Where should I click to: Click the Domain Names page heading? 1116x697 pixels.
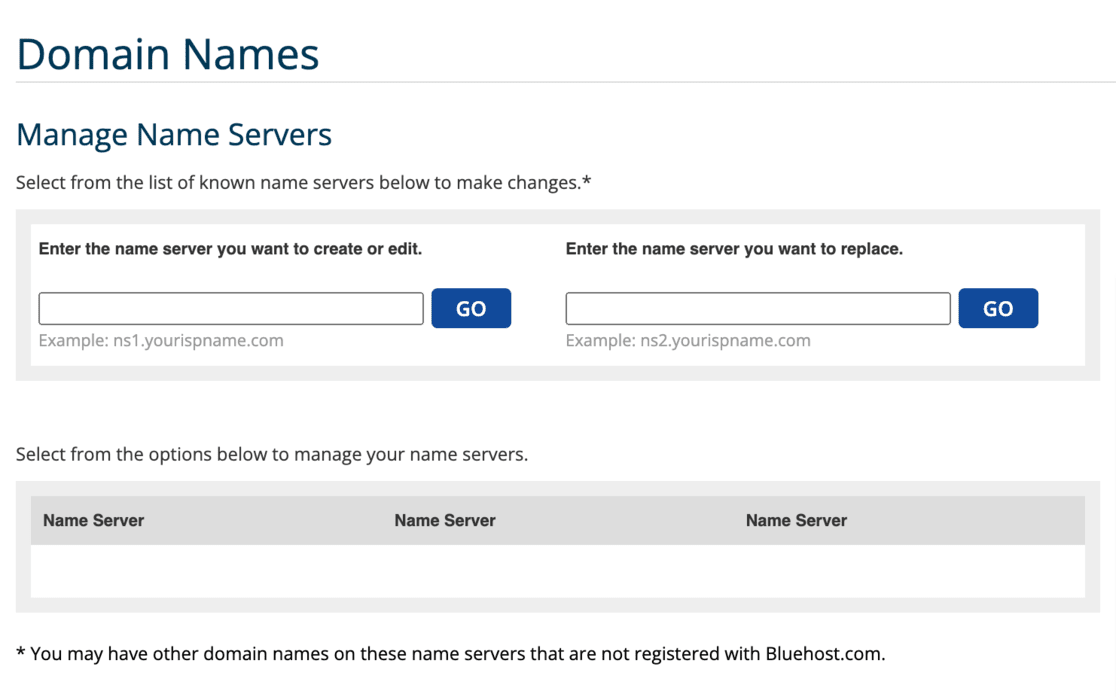click(x=167, y=53)
